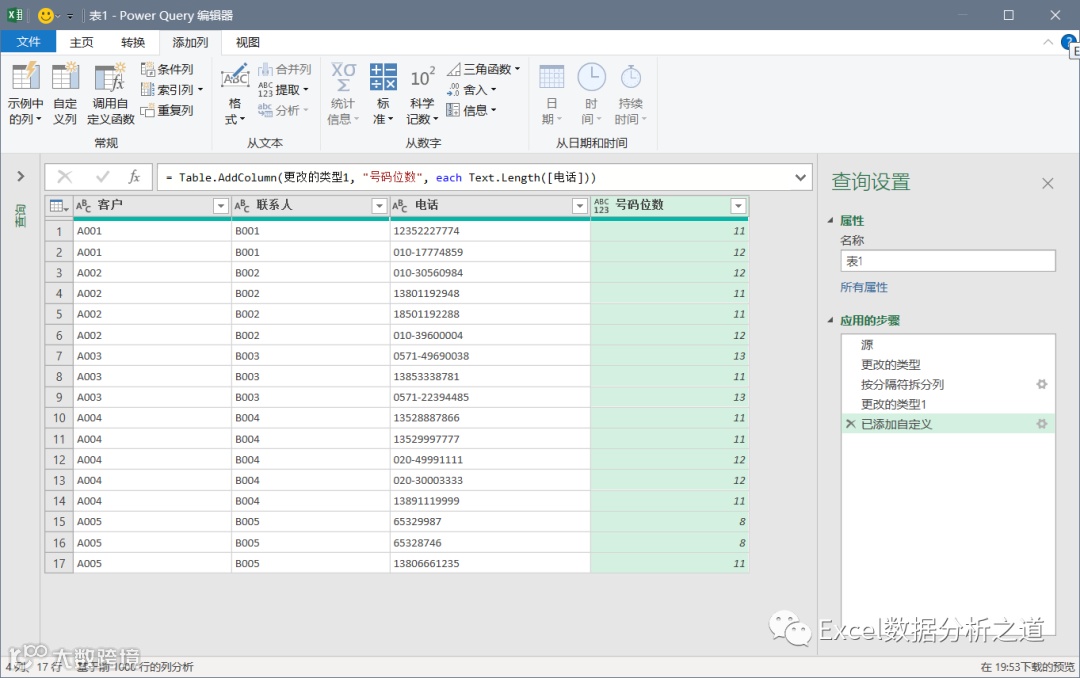Close the 查询设置 pane
The height and width of the screenshot is (678, 1080).
(x=1048, y=183)
